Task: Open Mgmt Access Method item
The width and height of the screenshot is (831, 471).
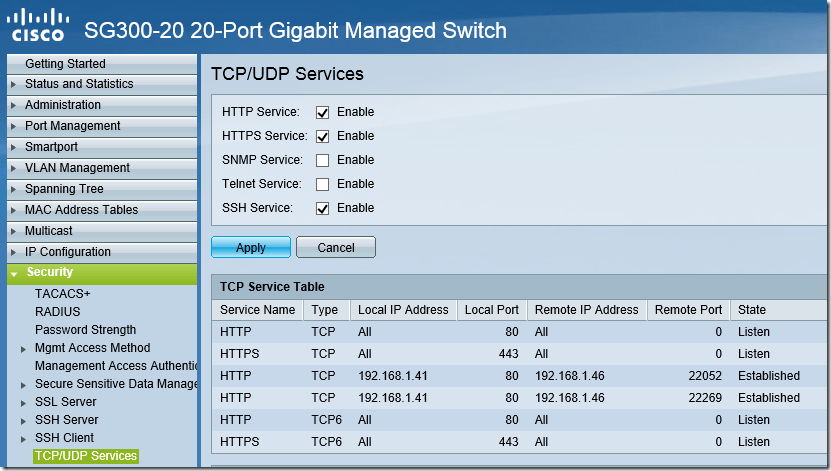Action: tap(93, 348)
